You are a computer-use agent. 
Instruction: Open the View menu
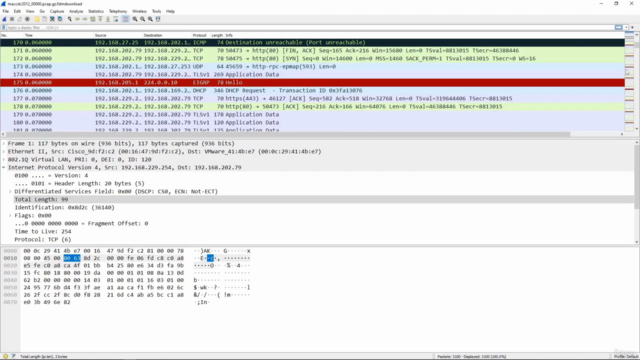(x=30, y=11)
